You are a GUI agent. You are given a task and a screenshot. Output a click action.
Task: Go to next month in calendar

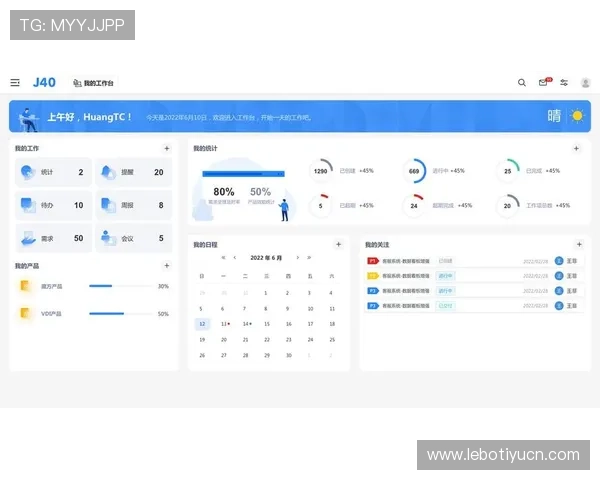(297, 258)
